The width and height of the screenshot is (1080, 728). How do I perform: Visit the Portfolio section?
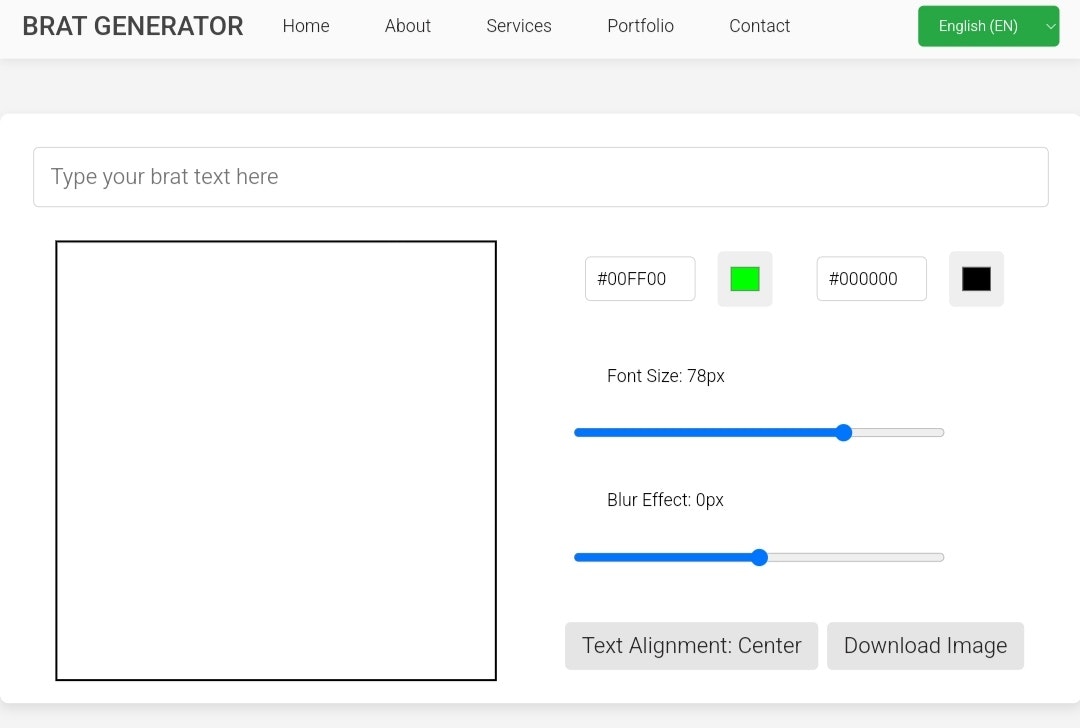coord(640,26)
